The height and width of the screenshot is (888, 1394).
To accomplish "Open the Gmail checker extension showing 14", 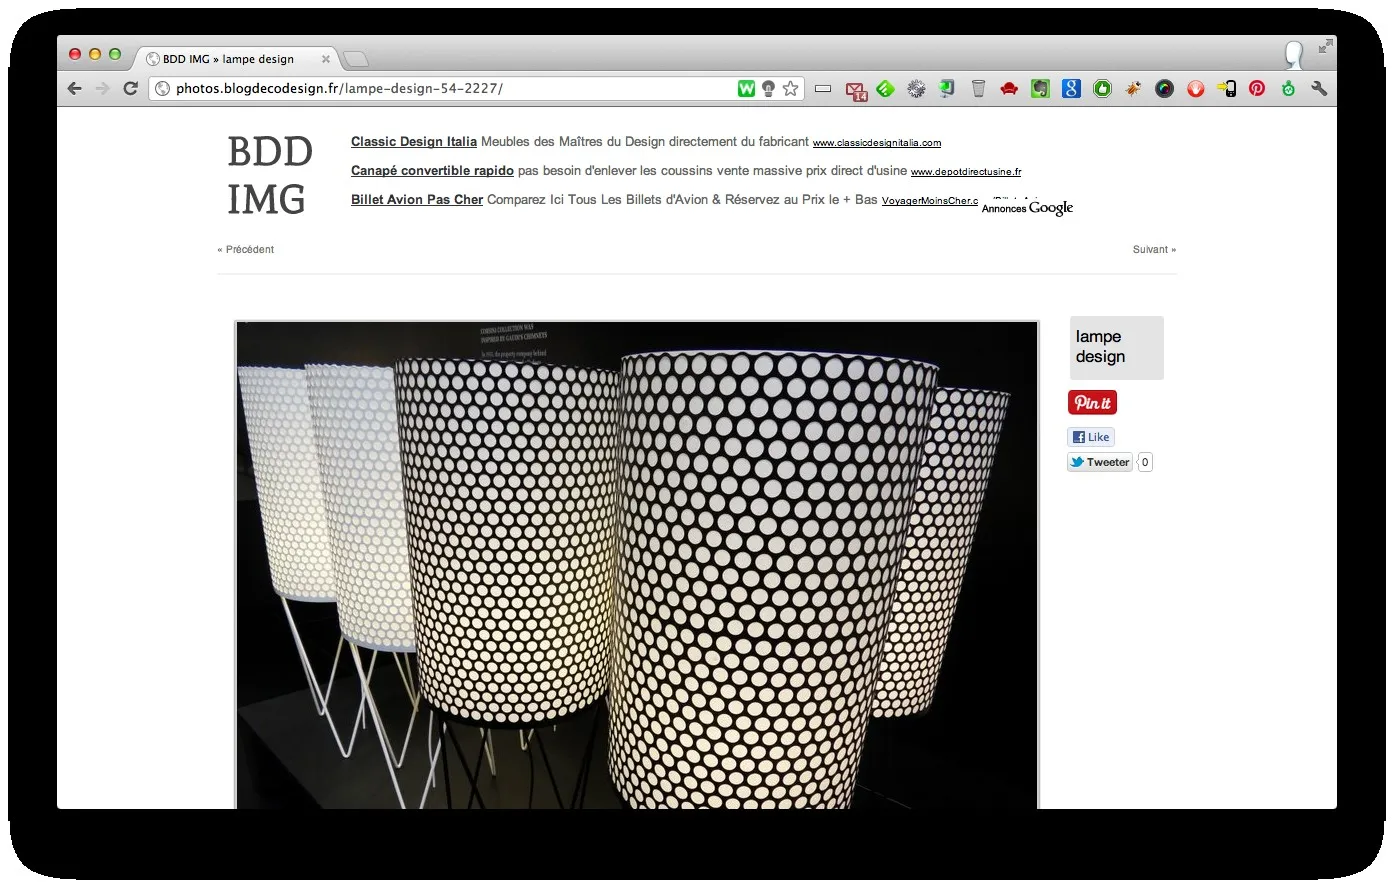I will tap(856, 90).
